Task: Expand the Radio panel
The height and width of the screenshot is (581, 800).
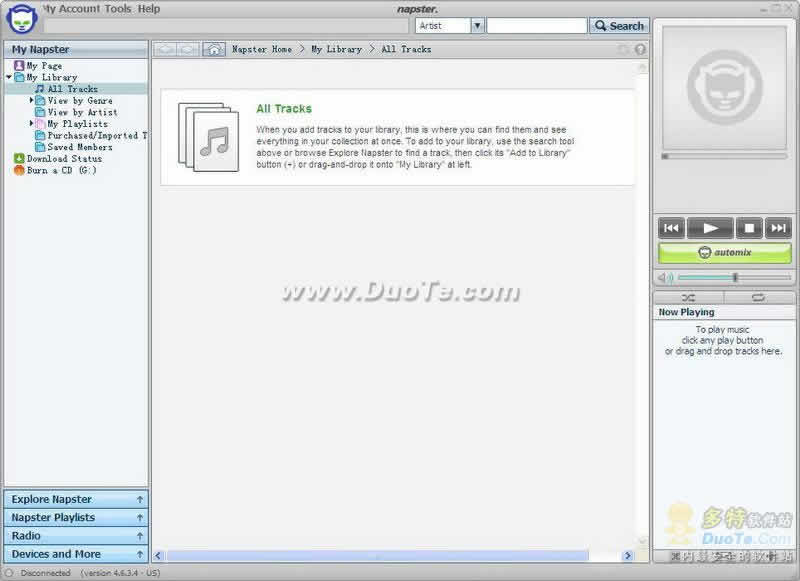Action: [76, 536]
